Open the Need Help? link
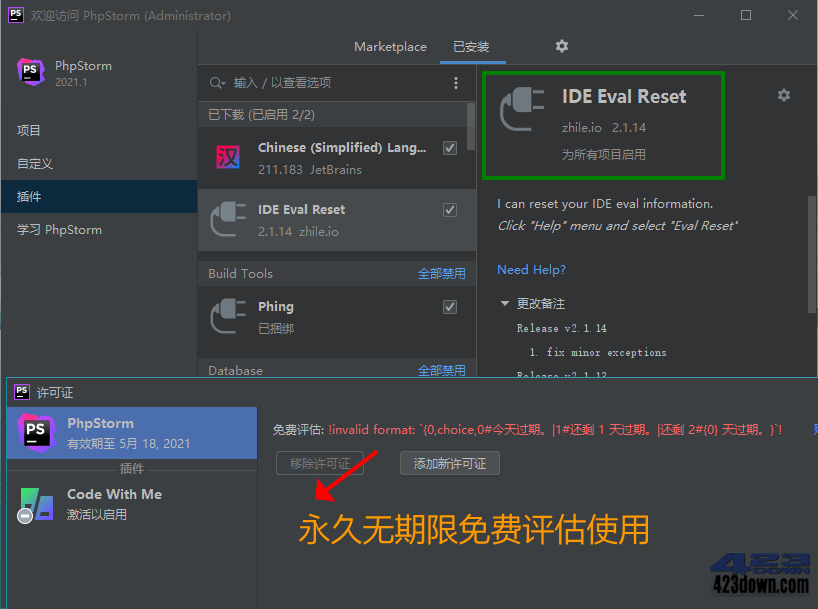This screenshot has height=609, width=818. 531,269
